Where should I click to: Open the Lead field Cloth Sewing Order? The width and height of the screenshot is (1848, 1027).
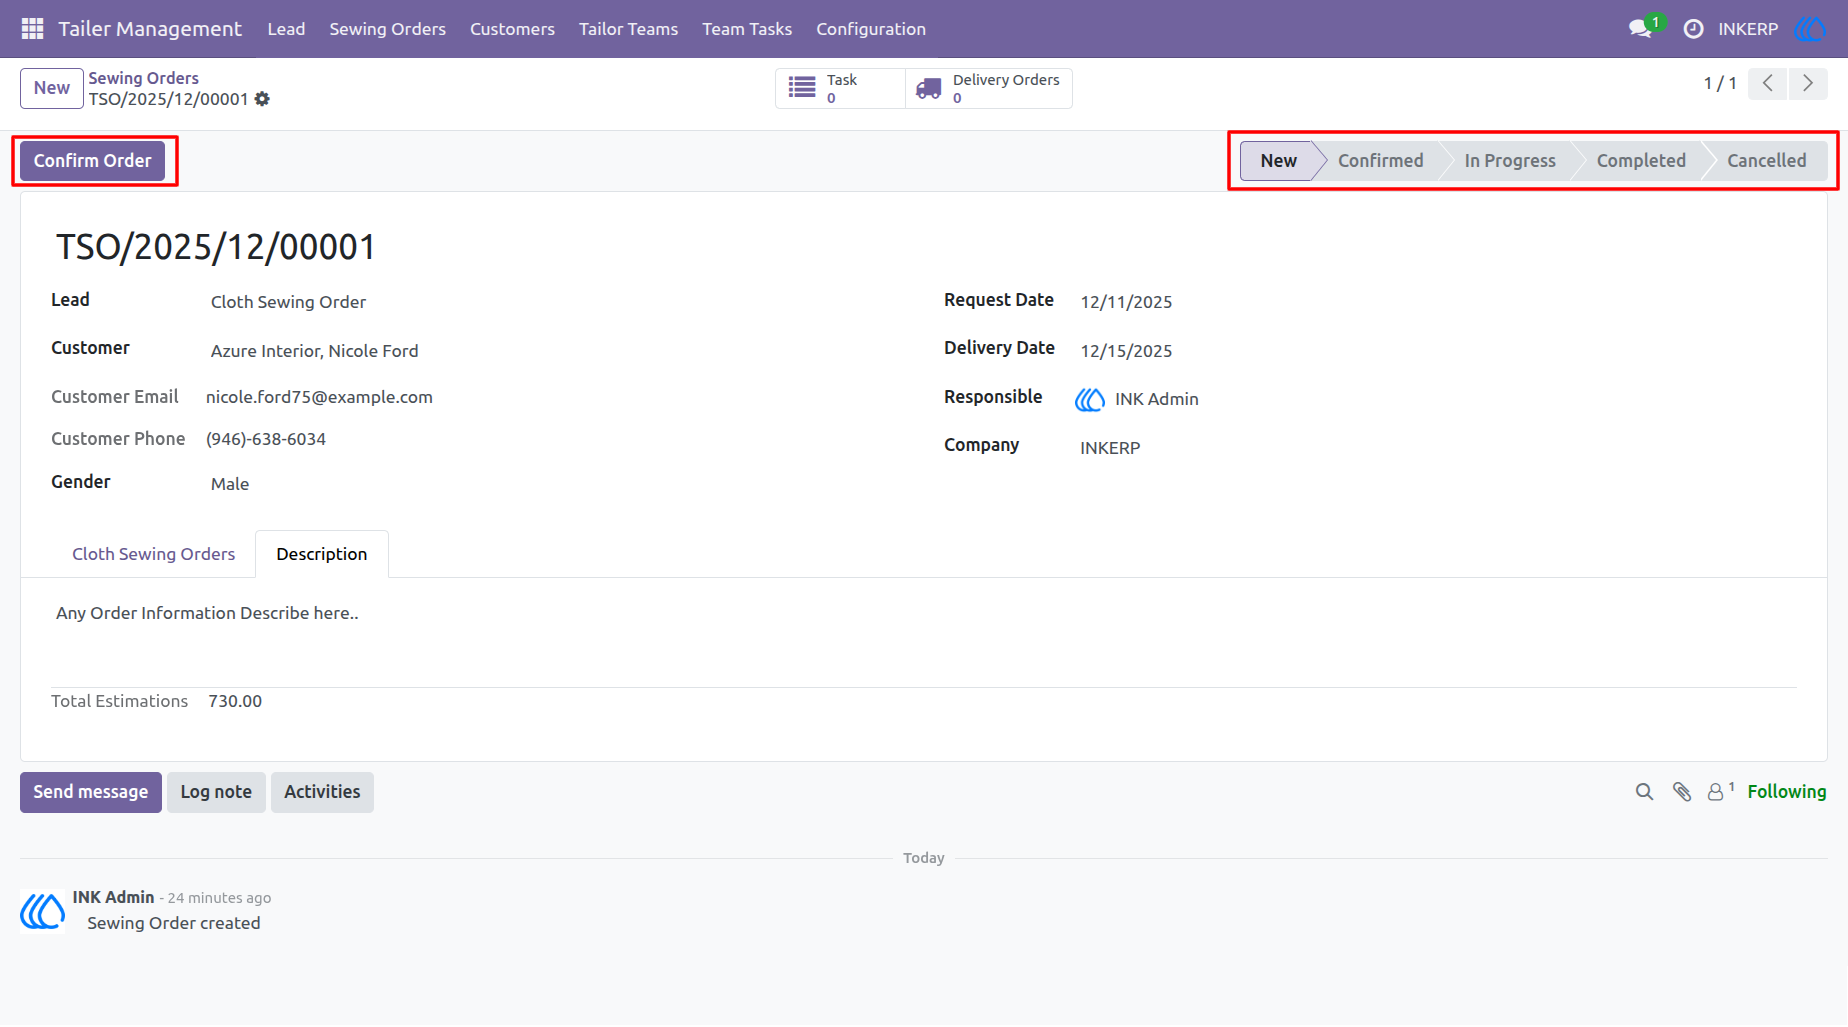click(288, 302)
